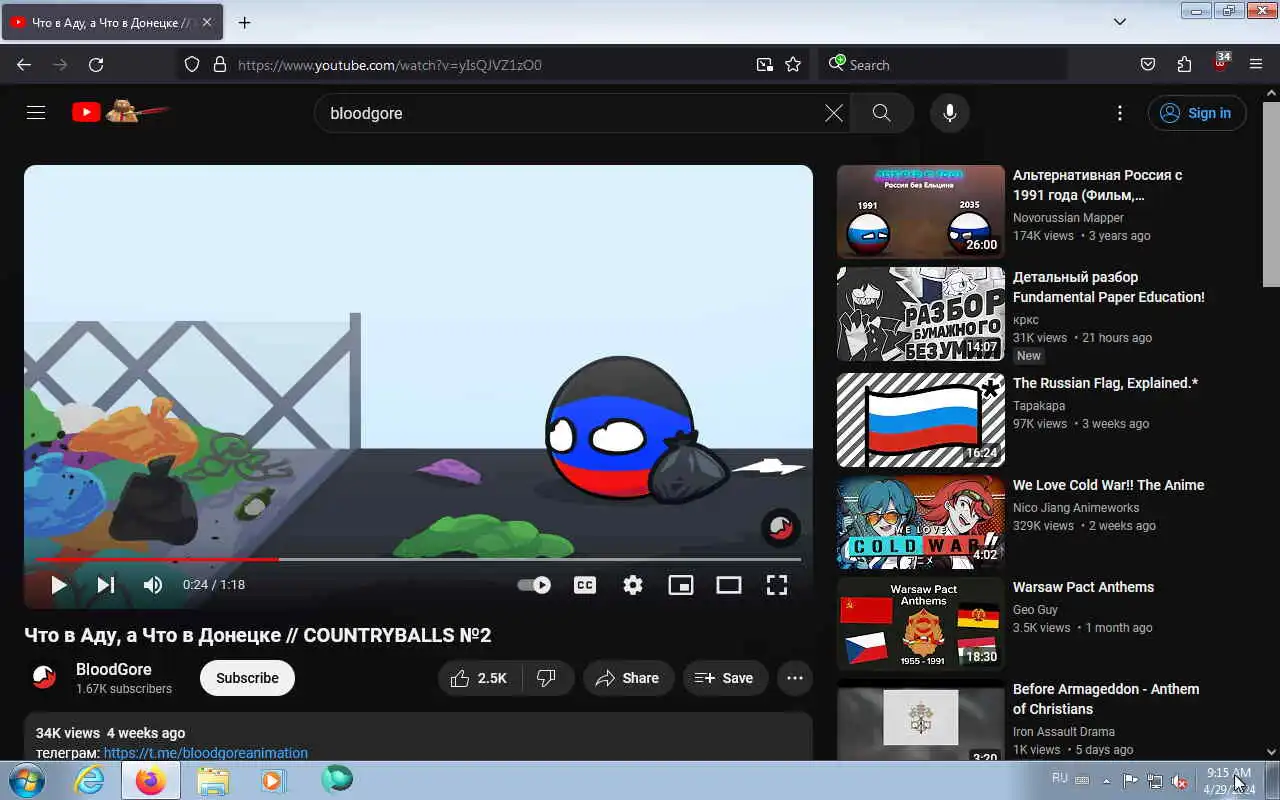The width and height of the screenshot is (1280, 800).
Task: Open Before Armageddon - Anthem of Christians
Action: pos(1106,699)
